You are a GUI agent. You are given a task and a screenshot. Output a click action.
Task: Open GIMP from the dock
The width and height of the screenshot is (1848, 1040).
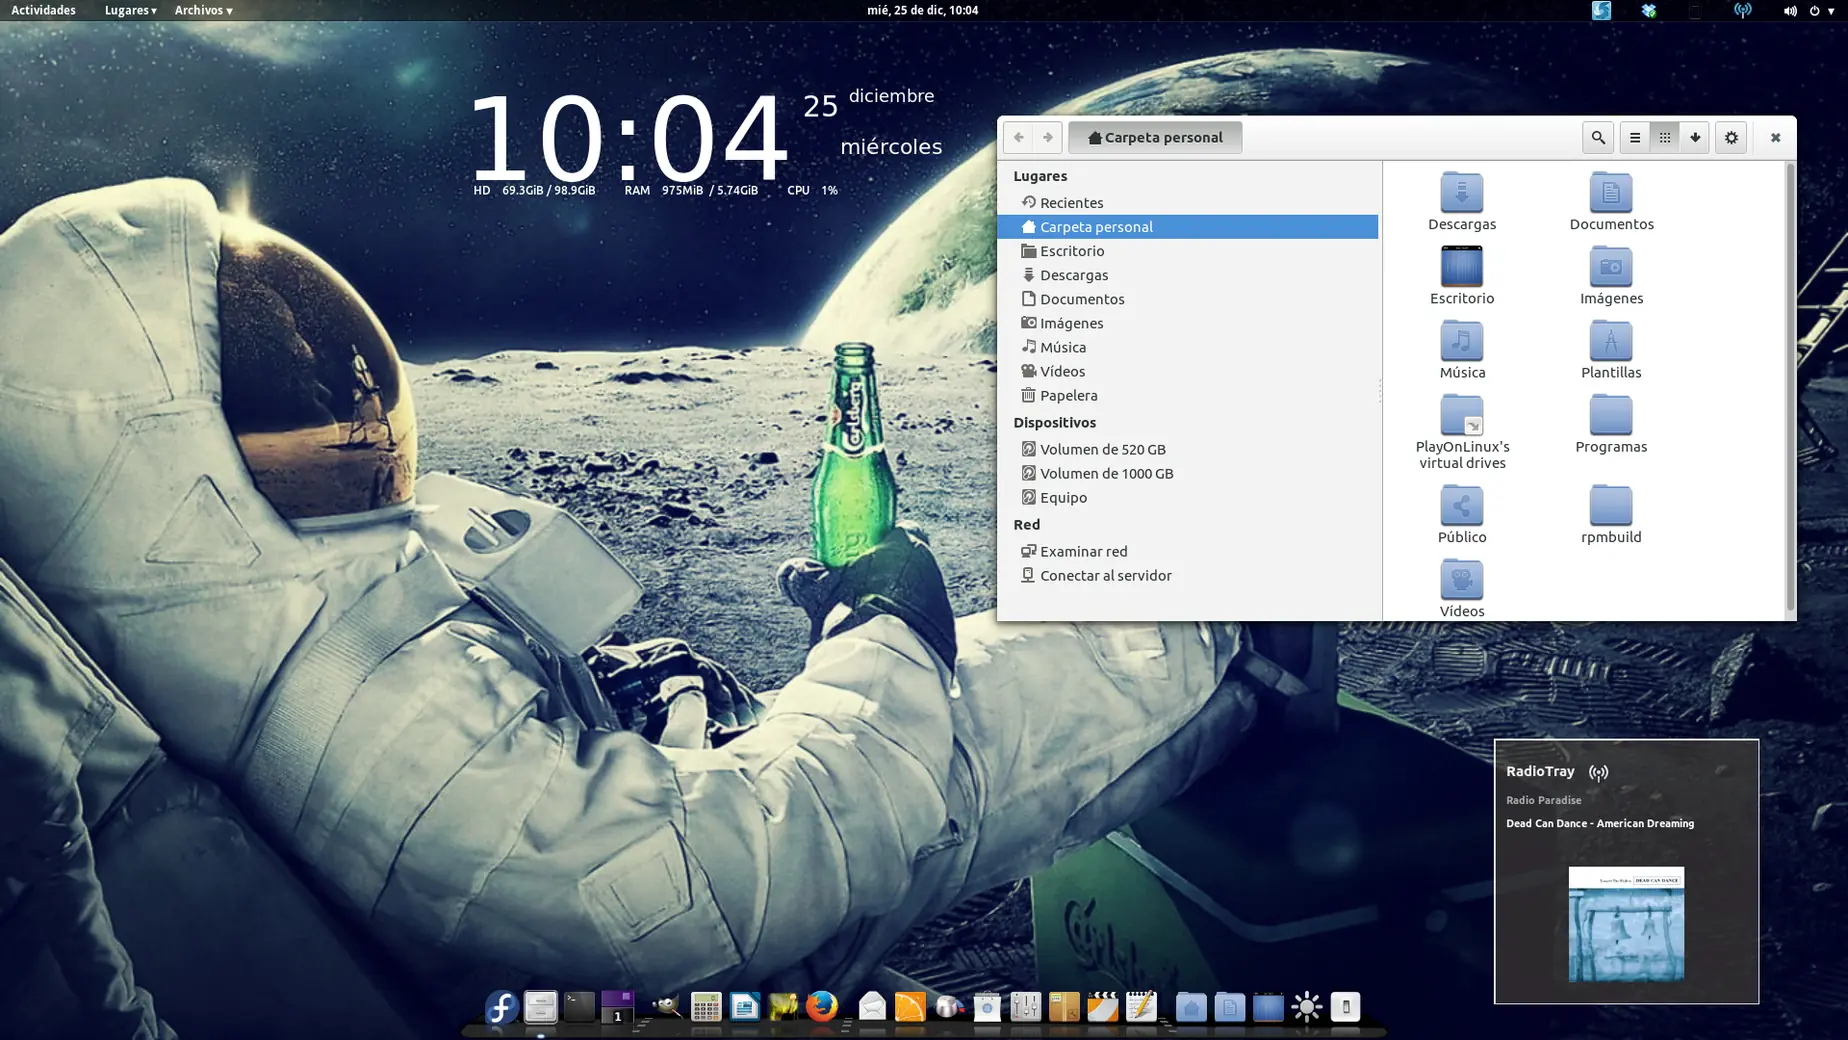666,1008
